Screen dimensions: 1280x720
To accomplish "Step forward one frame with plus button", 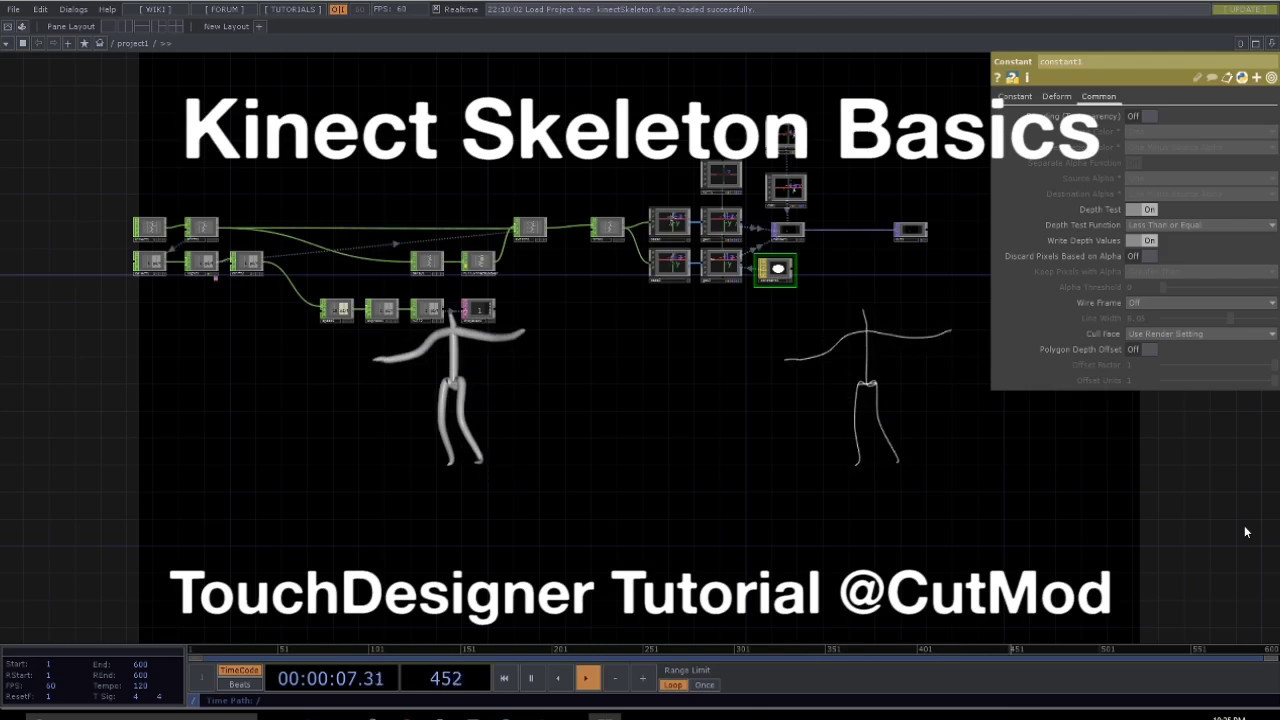I will click(642, 678).
